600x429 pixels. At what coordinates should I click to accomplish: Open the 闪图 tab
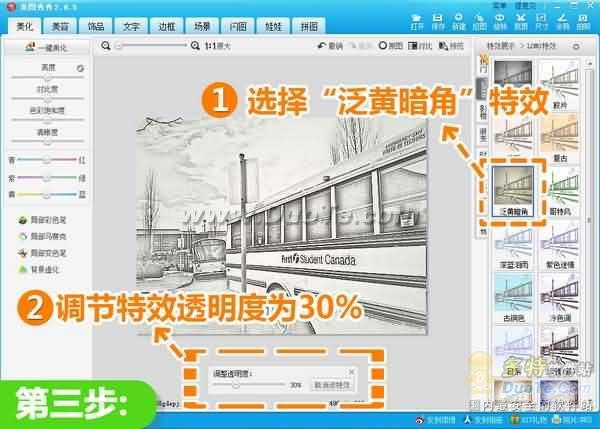pyautogui.click(x=238, y=26)
